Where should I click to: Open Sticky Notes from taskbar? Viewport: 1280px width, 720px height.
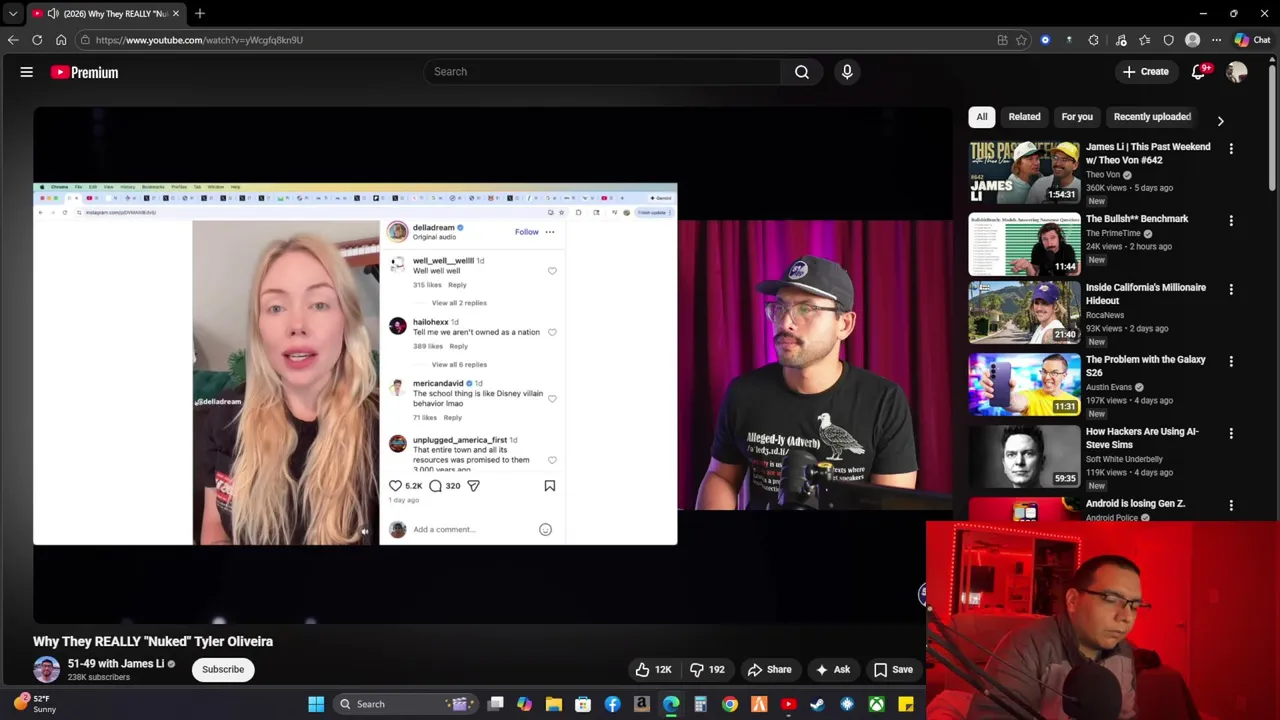tap(905, 704)
